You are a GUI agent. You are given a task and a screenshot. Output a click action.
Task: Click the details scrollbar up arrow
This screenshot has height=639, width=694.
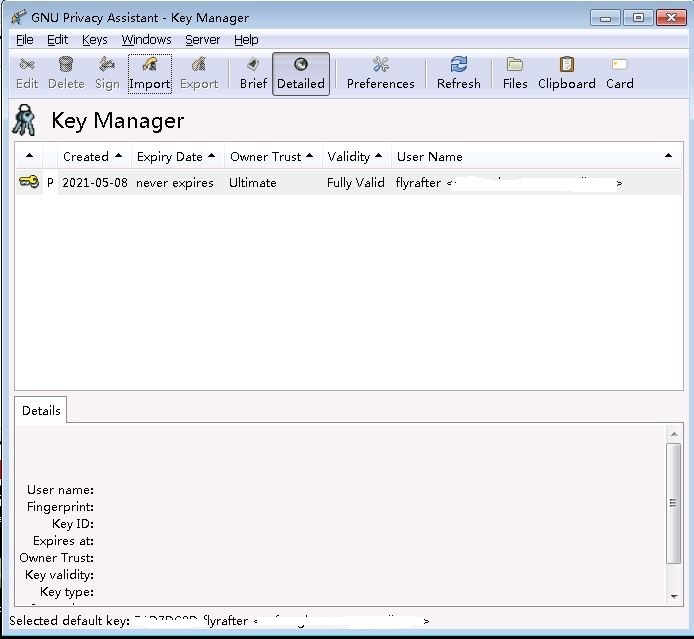[674, 434]
